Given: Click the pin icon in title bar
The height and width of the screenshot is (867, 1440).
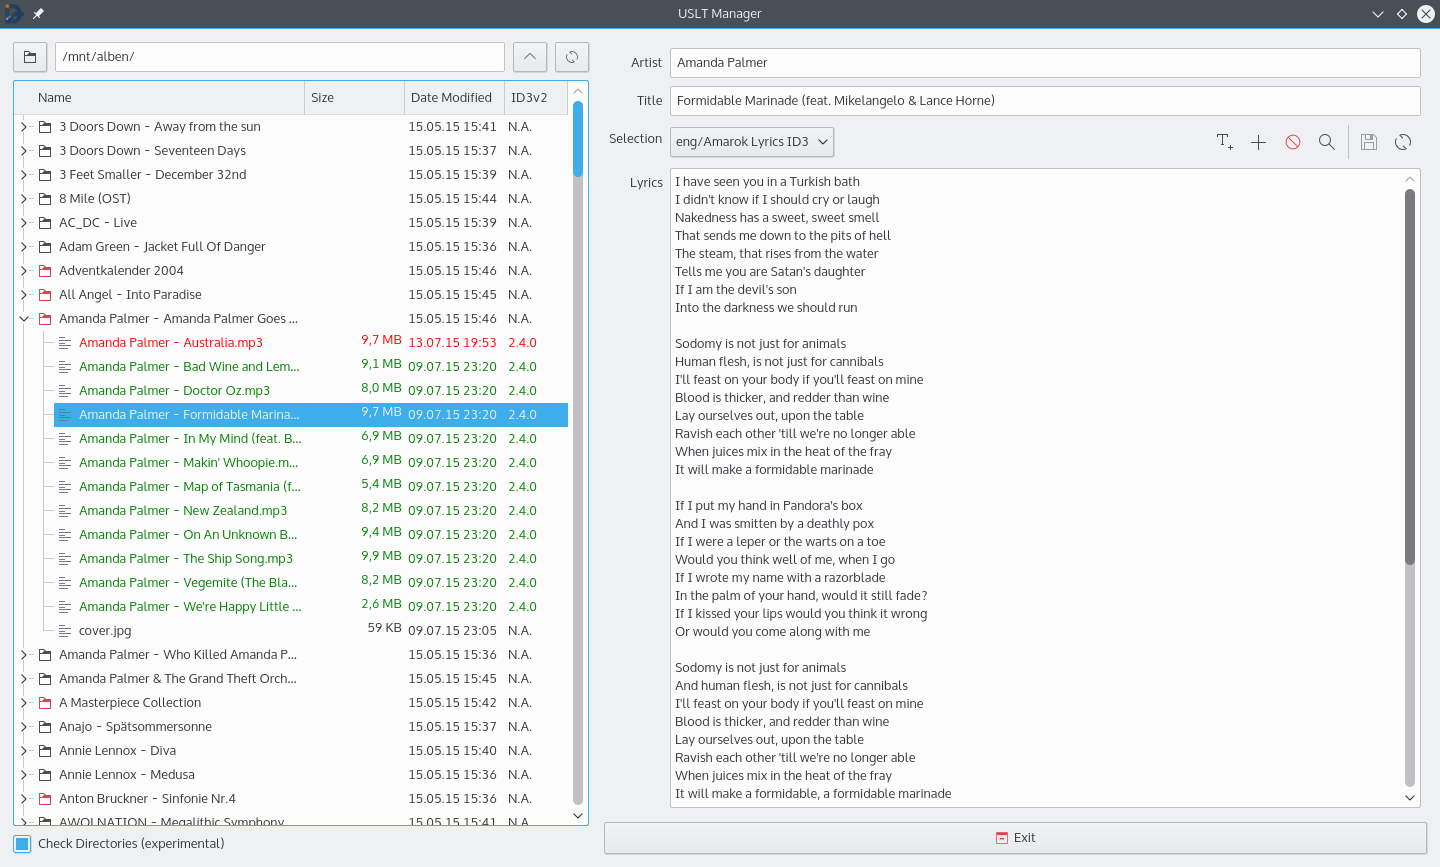Looking at the screenshot, I should tap(38, 14).
